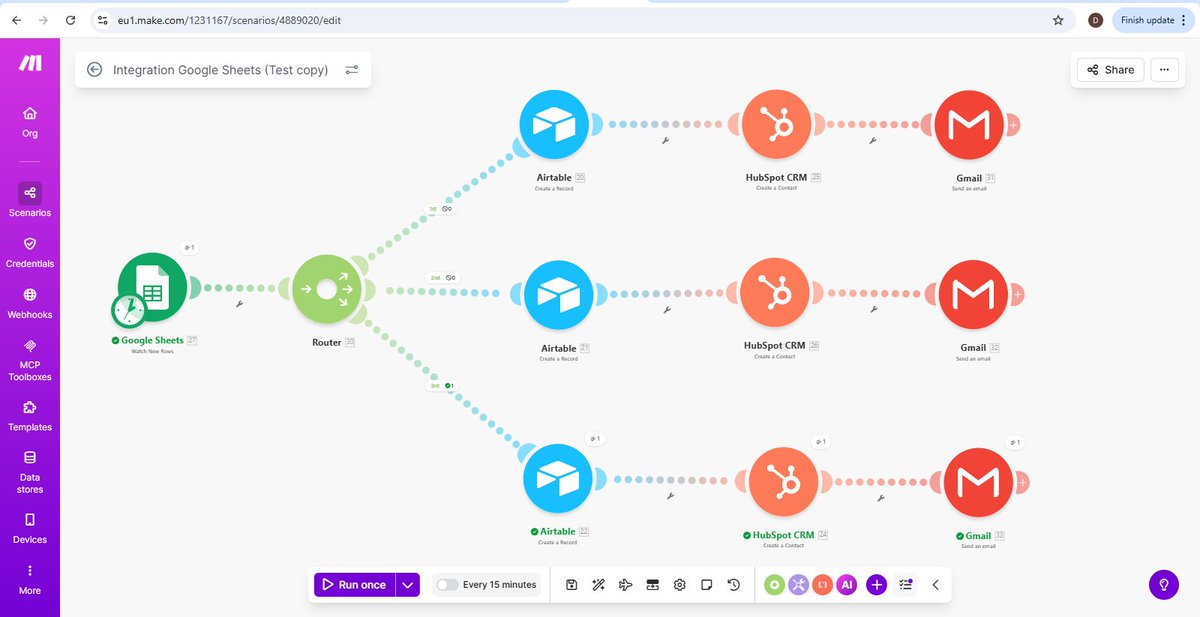Click the operations bubble above Google Sheets
The width and height of the screenshot is (1200, 617).
point(187,247)
